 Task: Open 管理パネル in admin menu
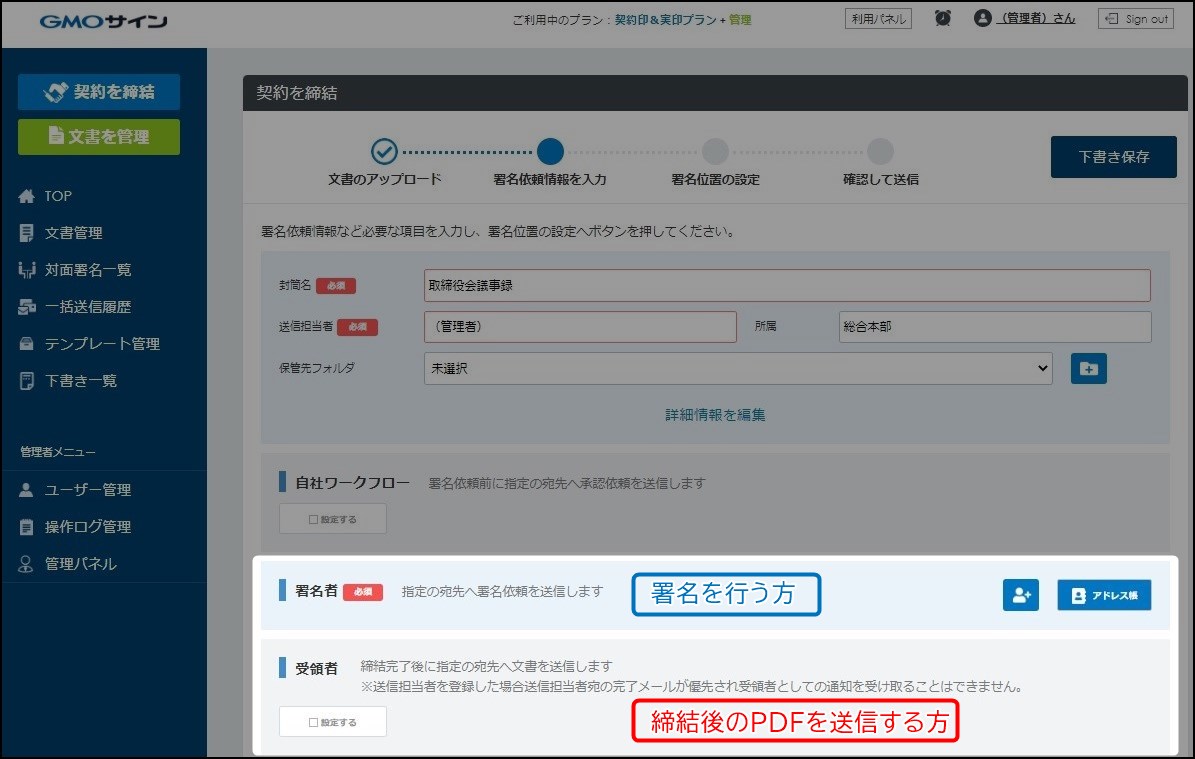pyautogui.click(x=80, y=564)
